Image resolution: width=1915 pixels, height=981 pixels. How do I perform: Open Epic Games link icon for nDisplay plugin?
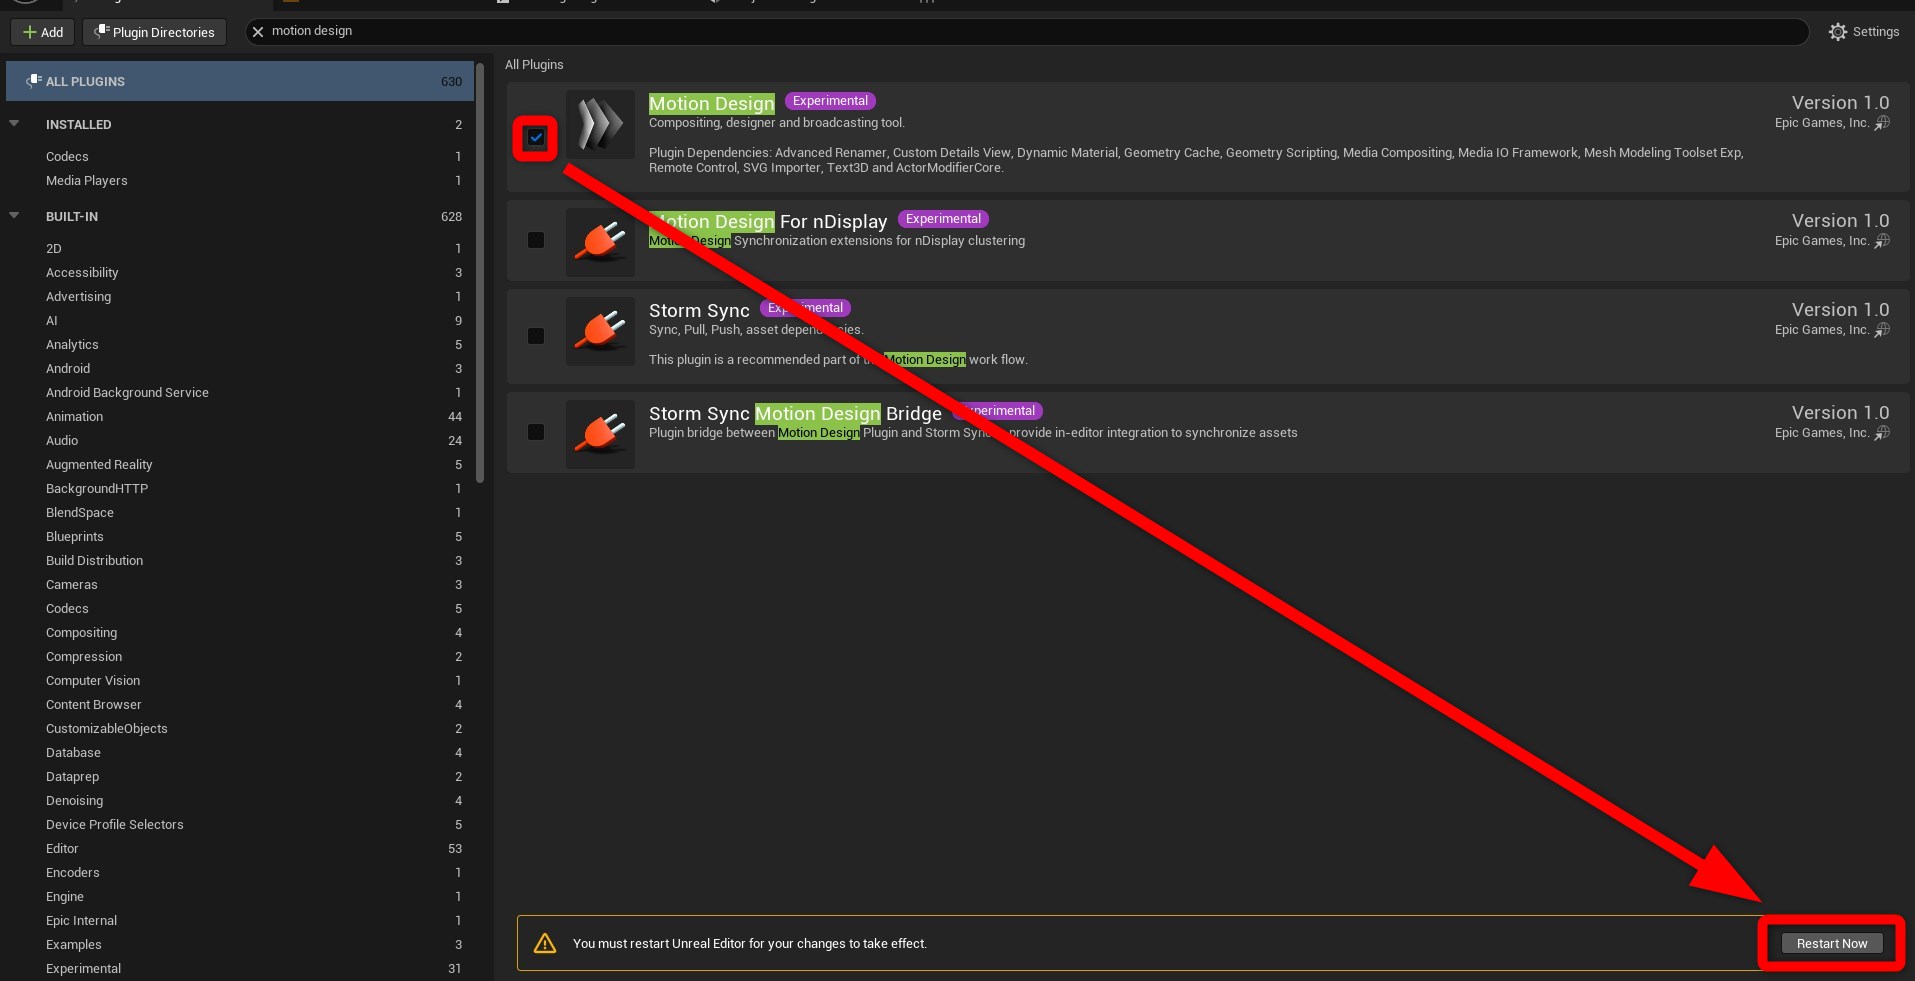[x=1882, y=241]
